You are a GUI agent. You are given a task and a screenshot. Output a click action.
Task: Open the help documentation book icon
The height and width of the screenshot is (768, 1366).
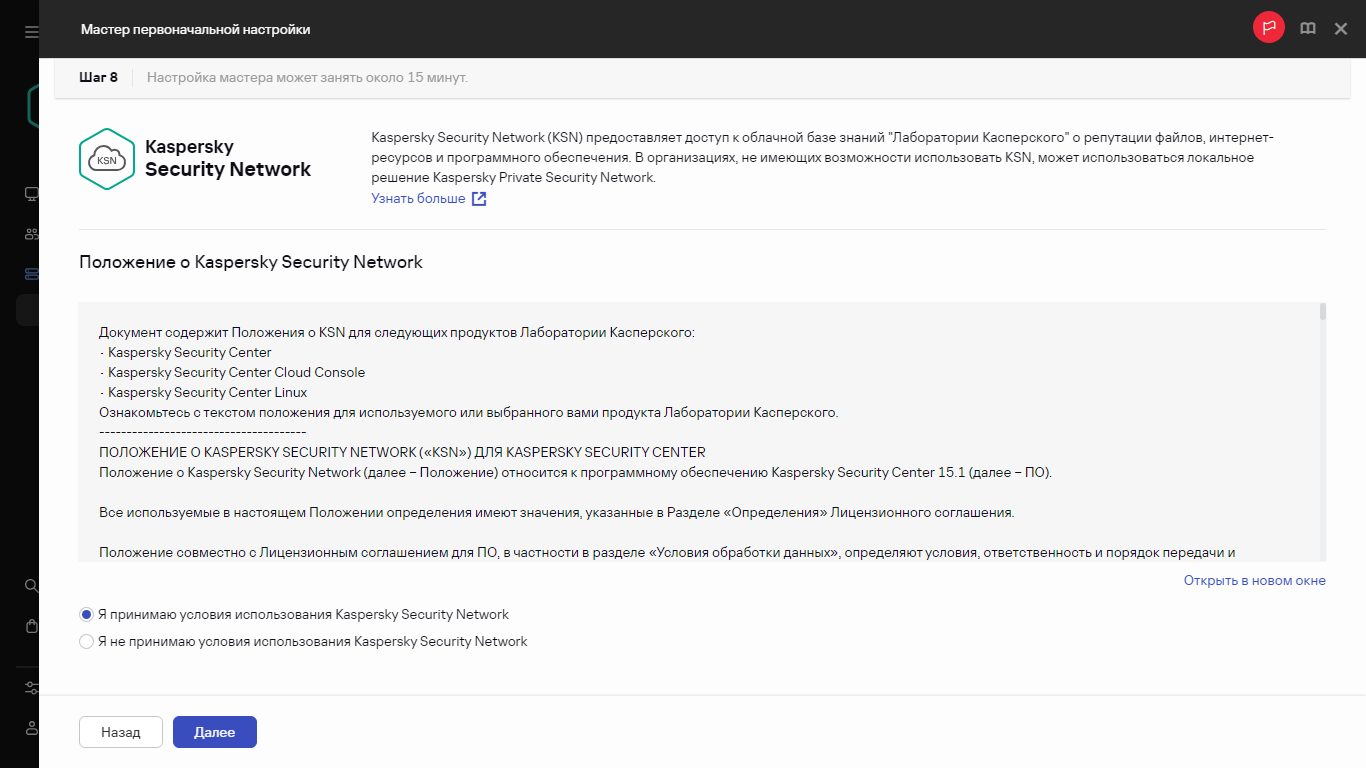pyautogui.click(x=1307, y=29)
